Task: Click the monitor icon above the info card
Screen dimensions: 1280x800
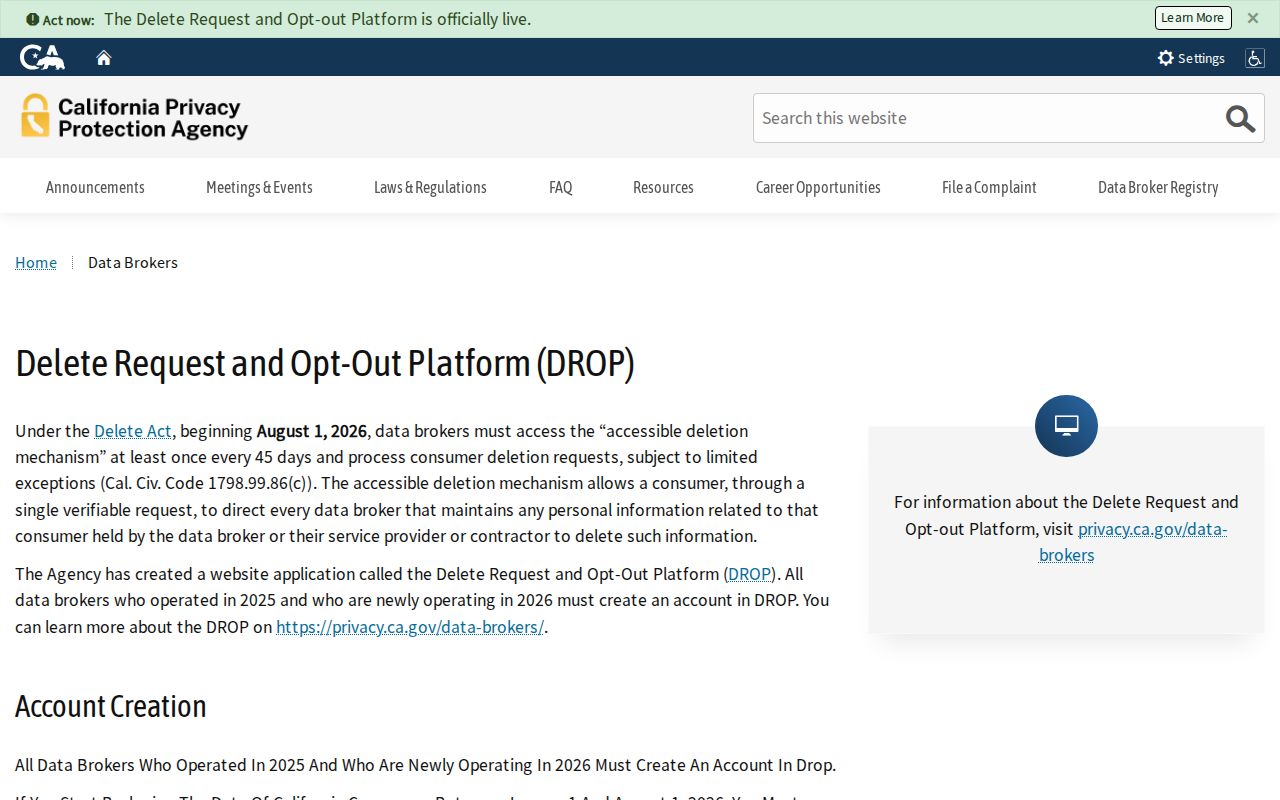Action: [1066, 426]
